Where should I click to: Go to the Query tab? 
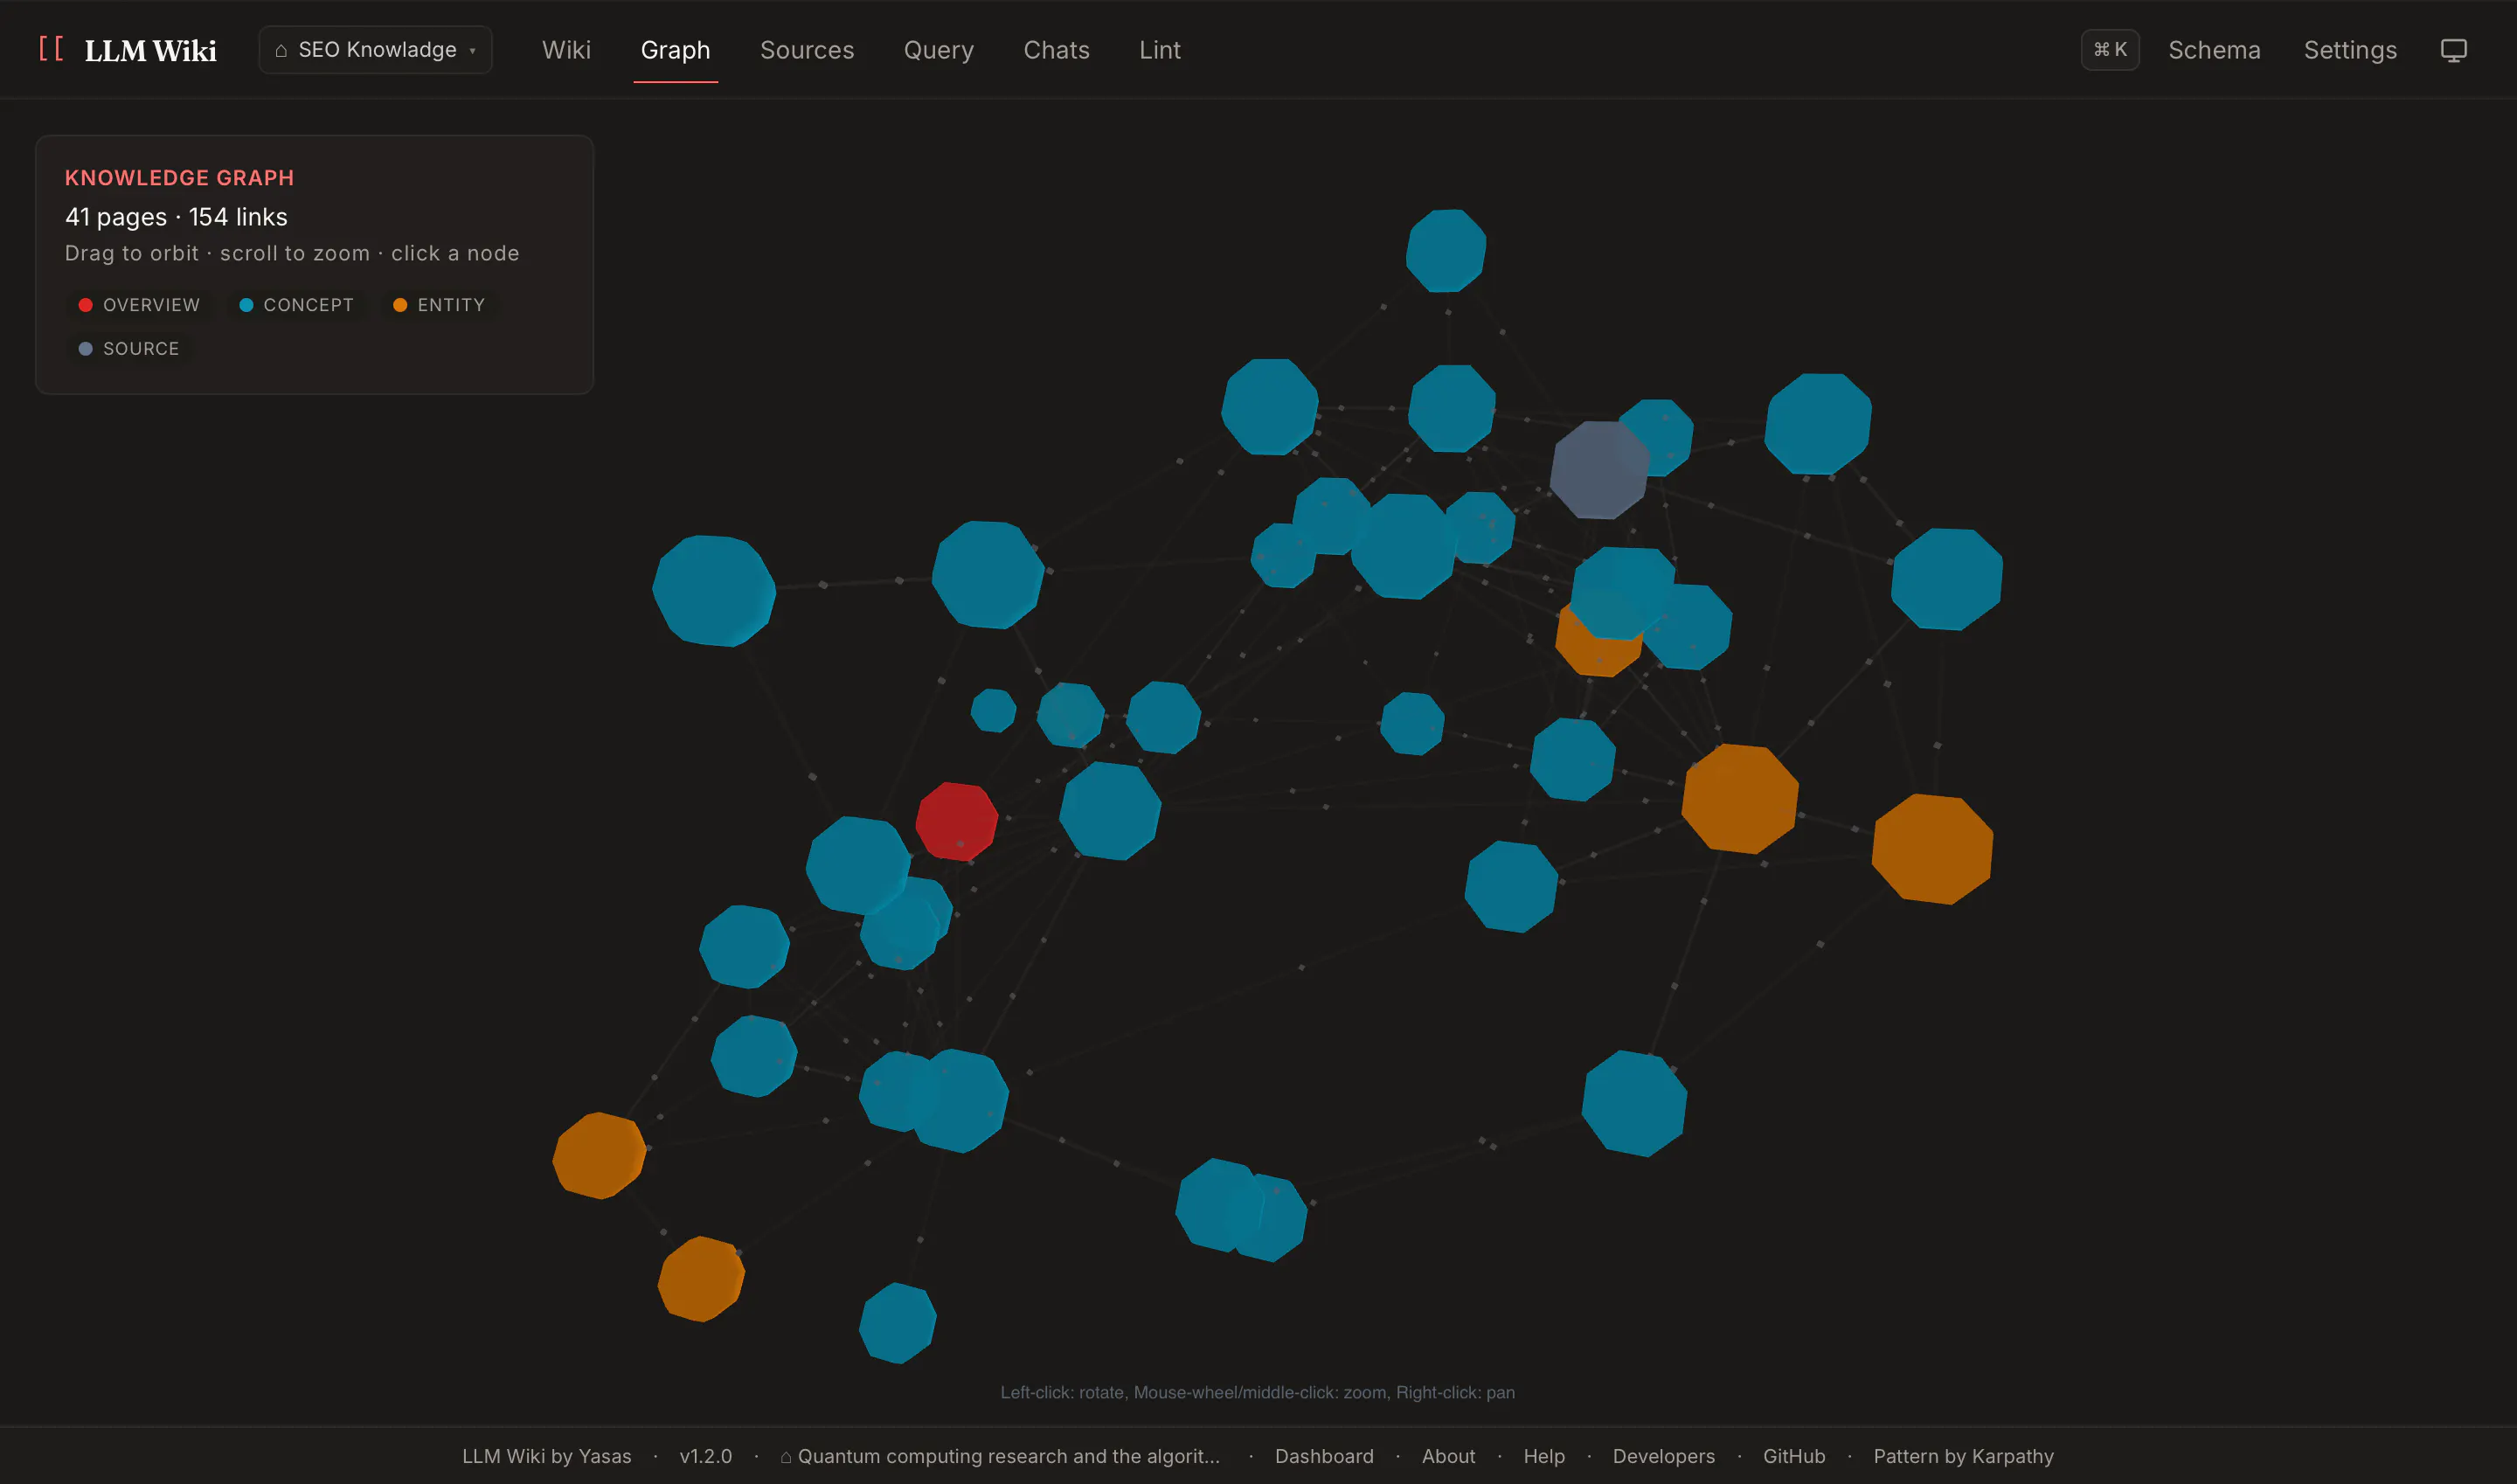pos(938,50)
